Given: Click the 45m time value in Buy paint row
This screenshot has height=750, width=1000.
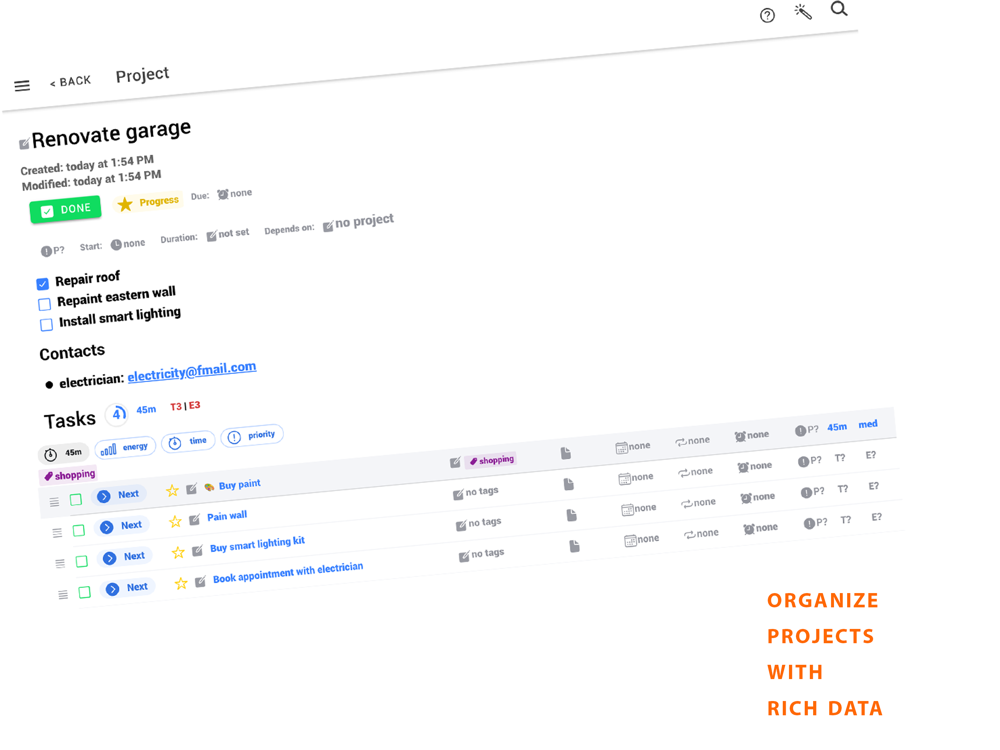Looking at the screenshot, I should point(837,427).
